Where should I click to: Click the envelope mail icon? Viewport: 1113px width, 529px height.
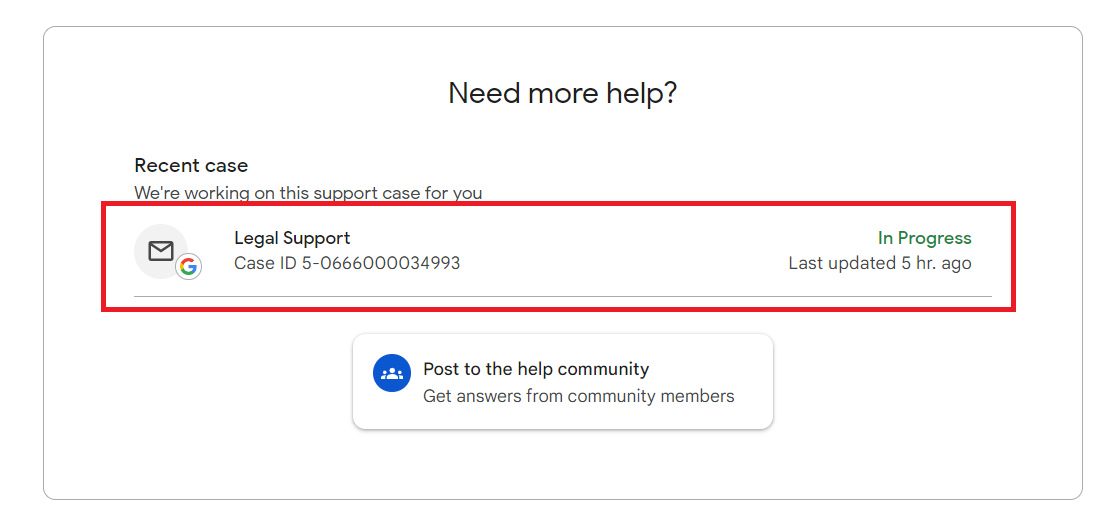click(x=161, y=251)
